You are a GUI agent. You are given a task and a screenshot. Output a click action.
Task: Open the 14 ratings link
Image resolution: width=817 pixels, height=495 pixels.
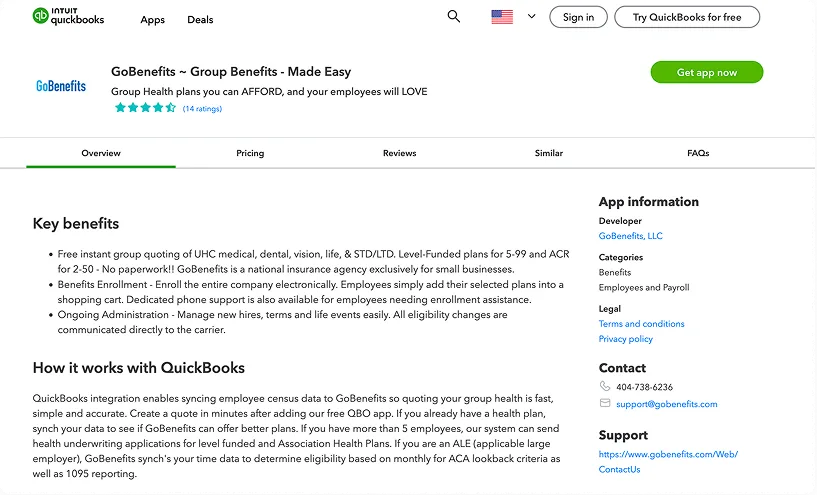[202, 109]
